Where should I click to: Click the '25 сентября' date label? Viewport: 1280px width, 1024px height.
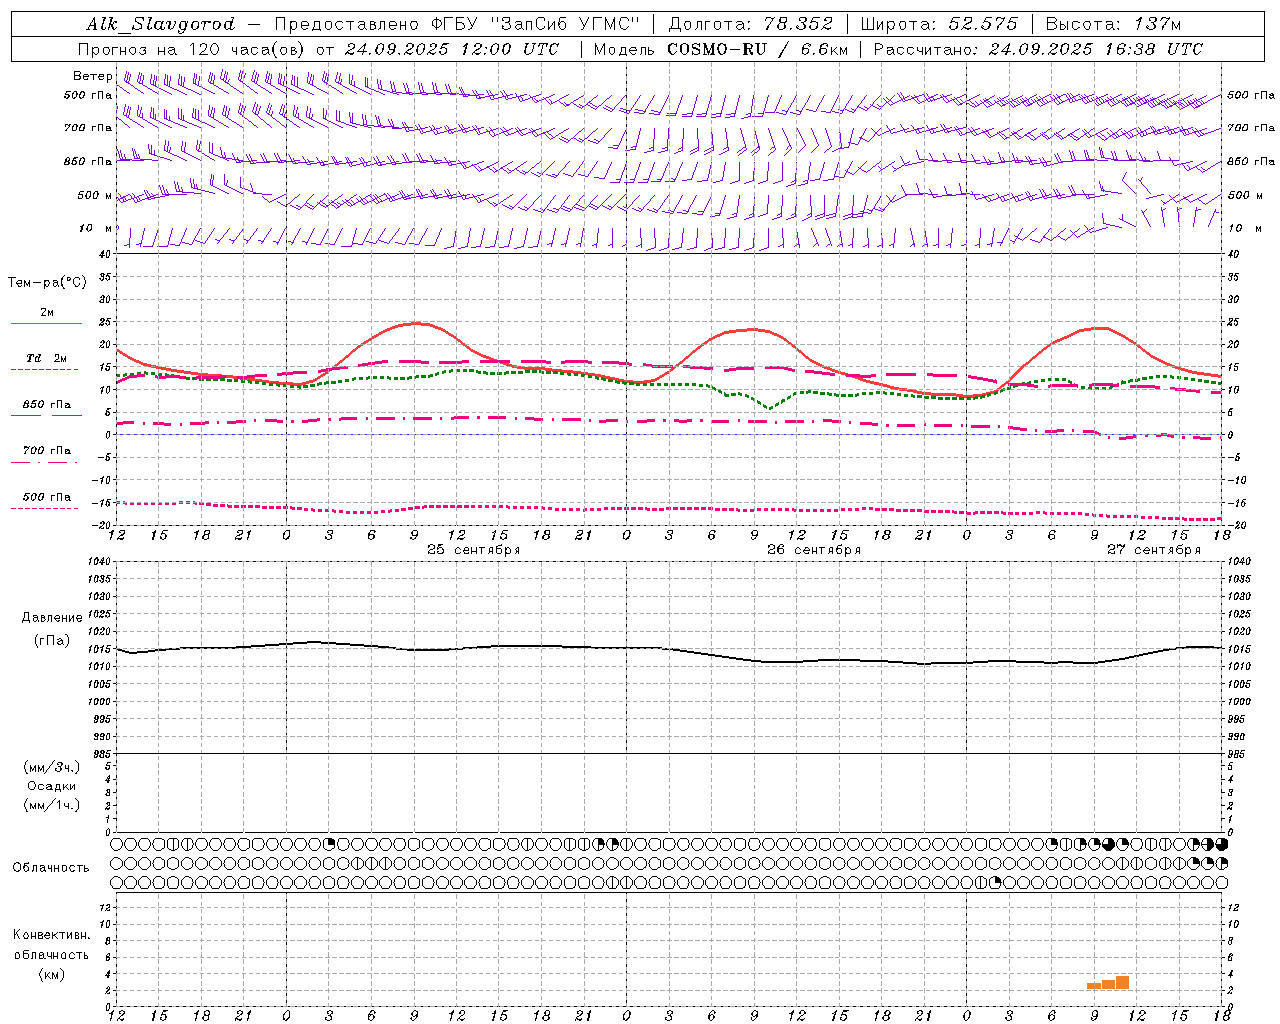coord(473,550)
